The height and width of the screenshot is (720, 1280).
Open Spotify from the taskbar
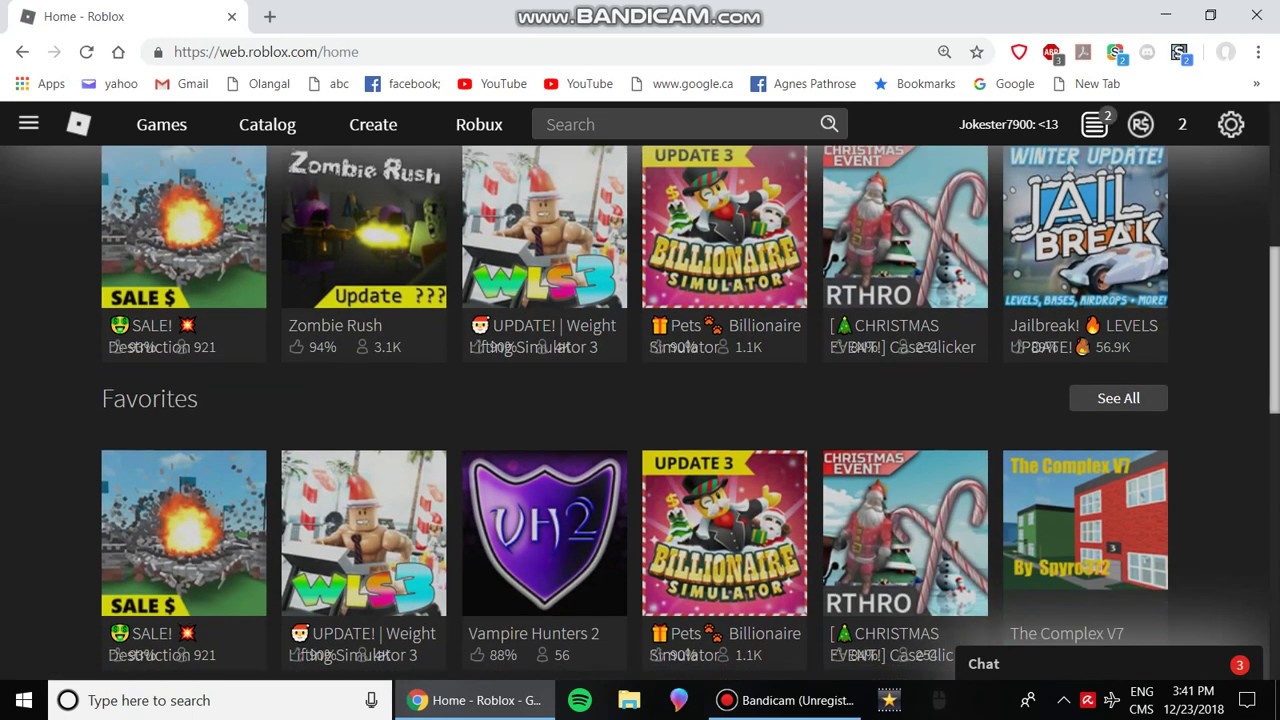click(580, 700)
